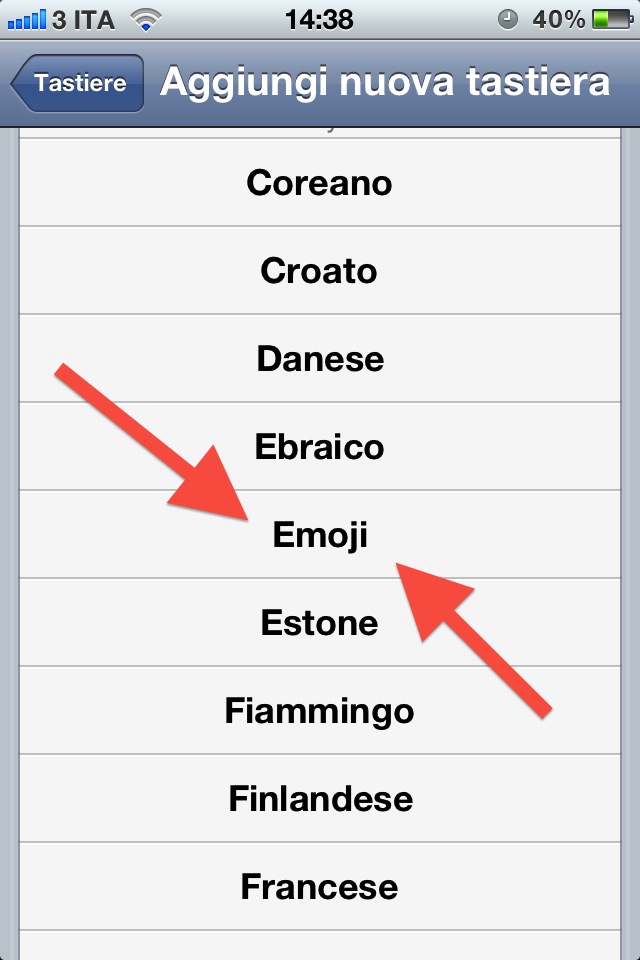Viewport: 640px width, 960px height.
Task: Choose Croato from the keyboard list
Action: click(x=319, y=271)
